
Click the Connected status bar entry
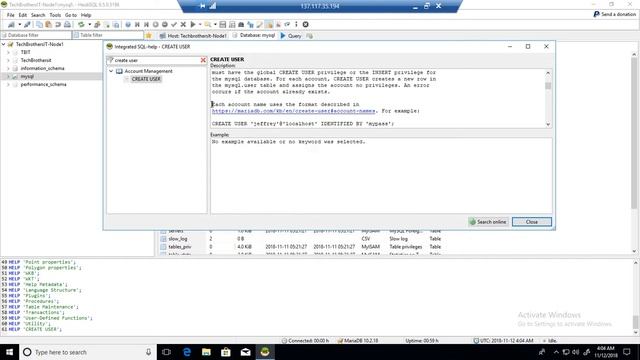[305, 340]
